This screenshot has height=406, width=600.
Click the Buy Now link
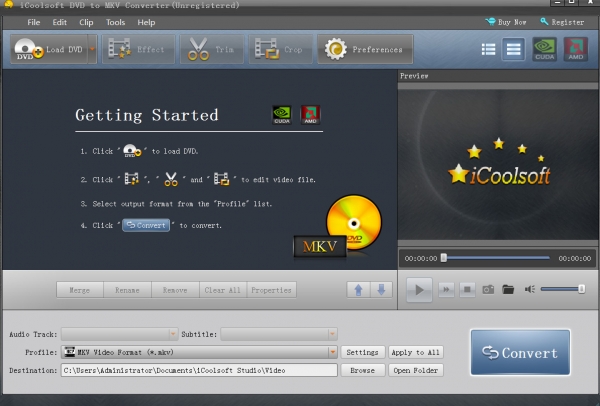[x=506, y=22]
